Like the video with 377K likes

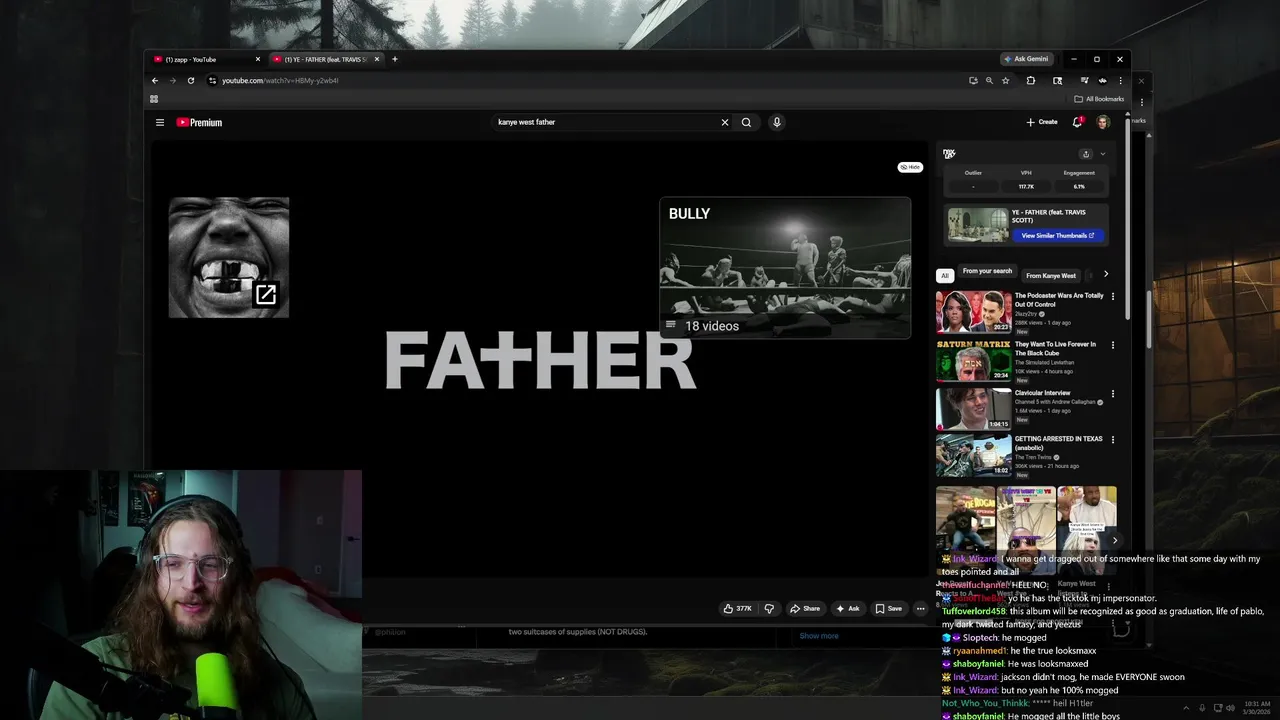(x=738, y=608)
